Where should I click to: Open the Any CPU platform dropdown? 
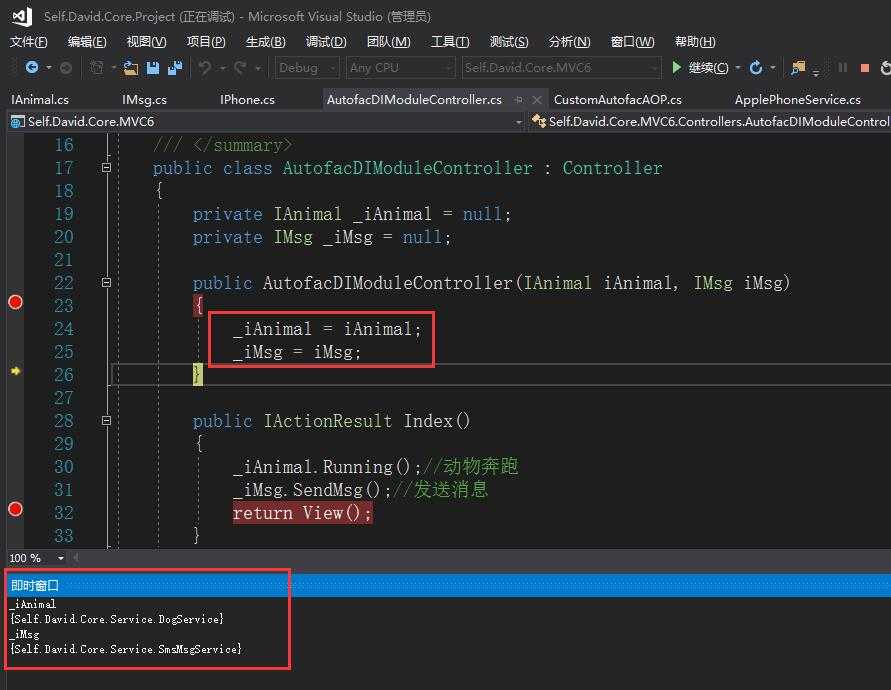[401, 68]
